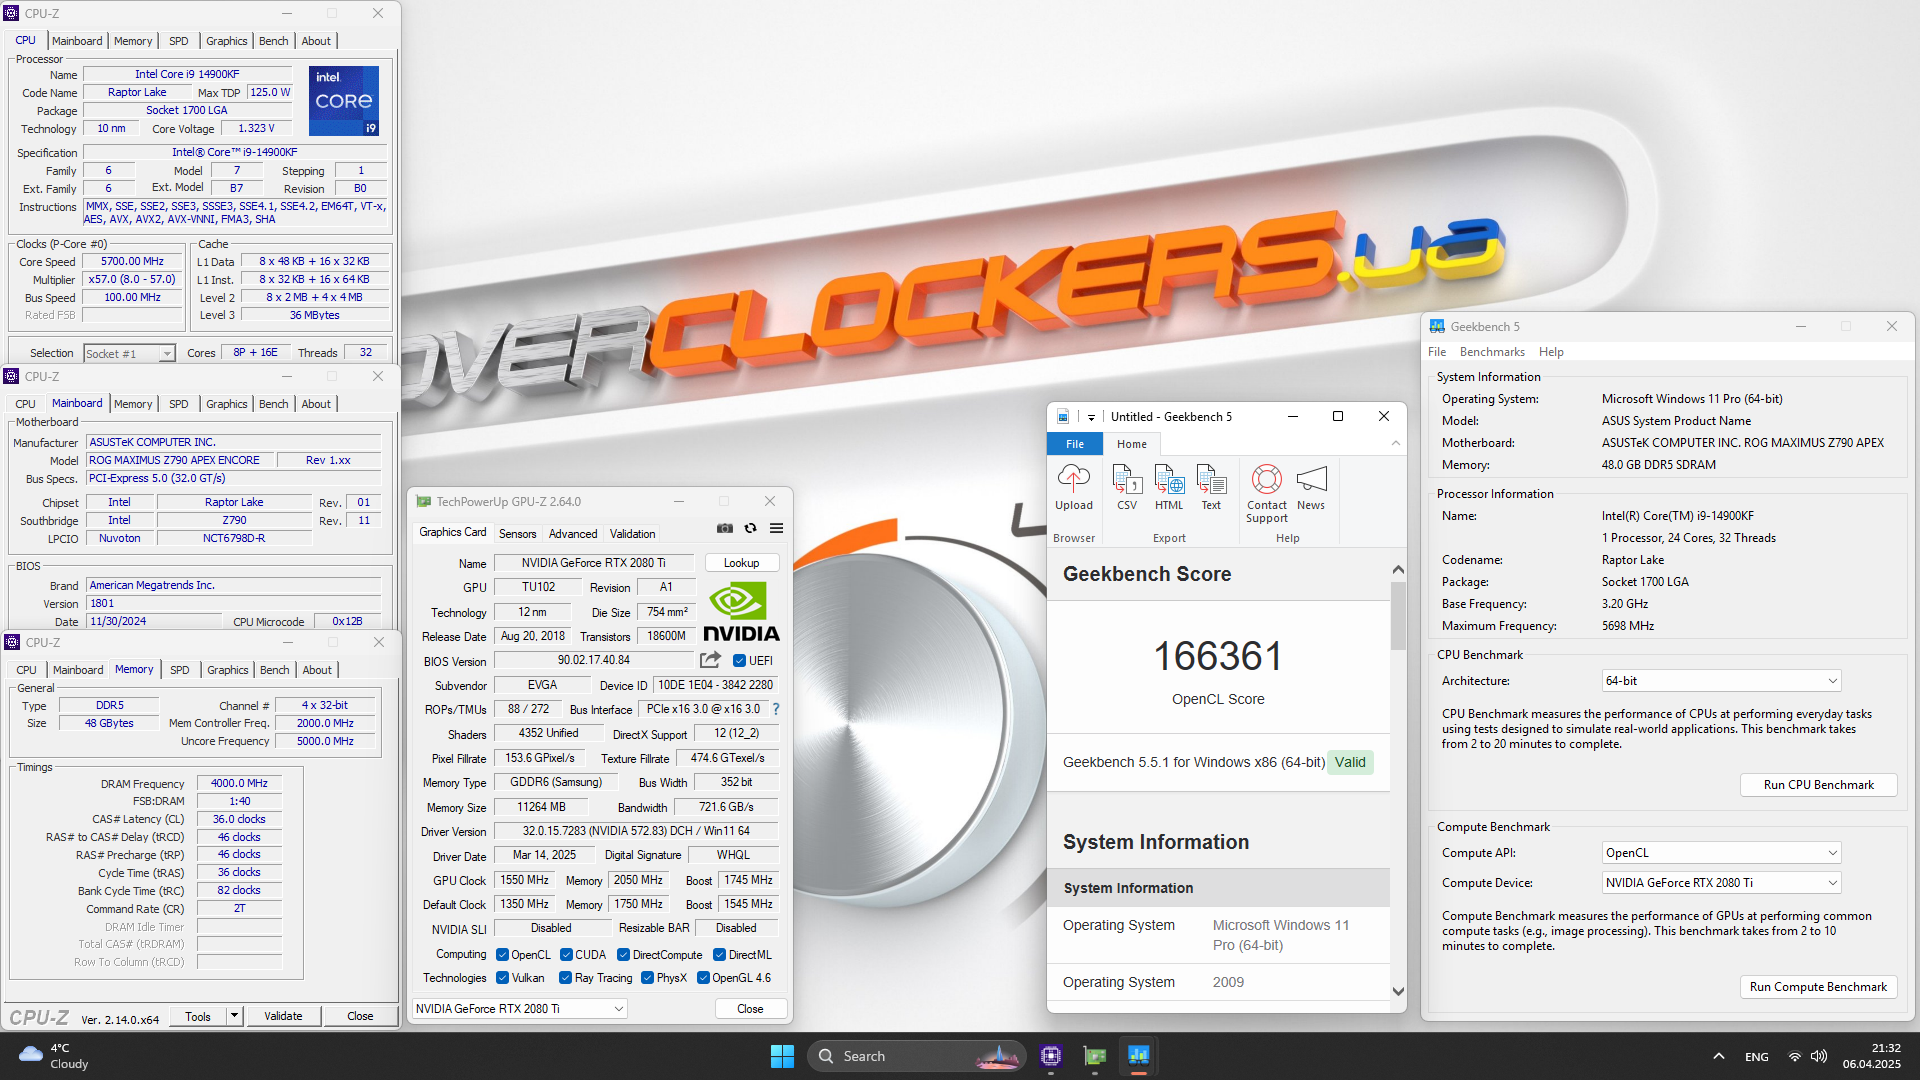Click the Run Compute Benchmark button
This screenshot has width=1920, height=1080.
(1818, 987)
